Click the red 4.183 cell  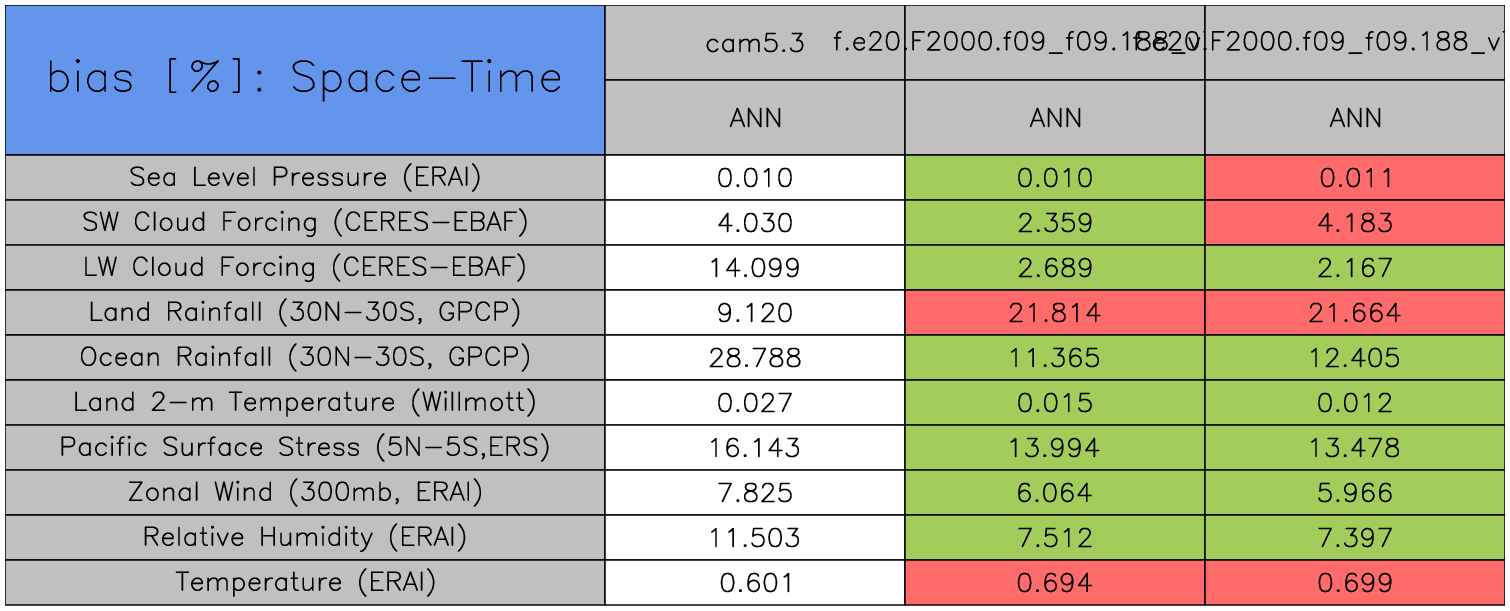[x=1355, y=223]
